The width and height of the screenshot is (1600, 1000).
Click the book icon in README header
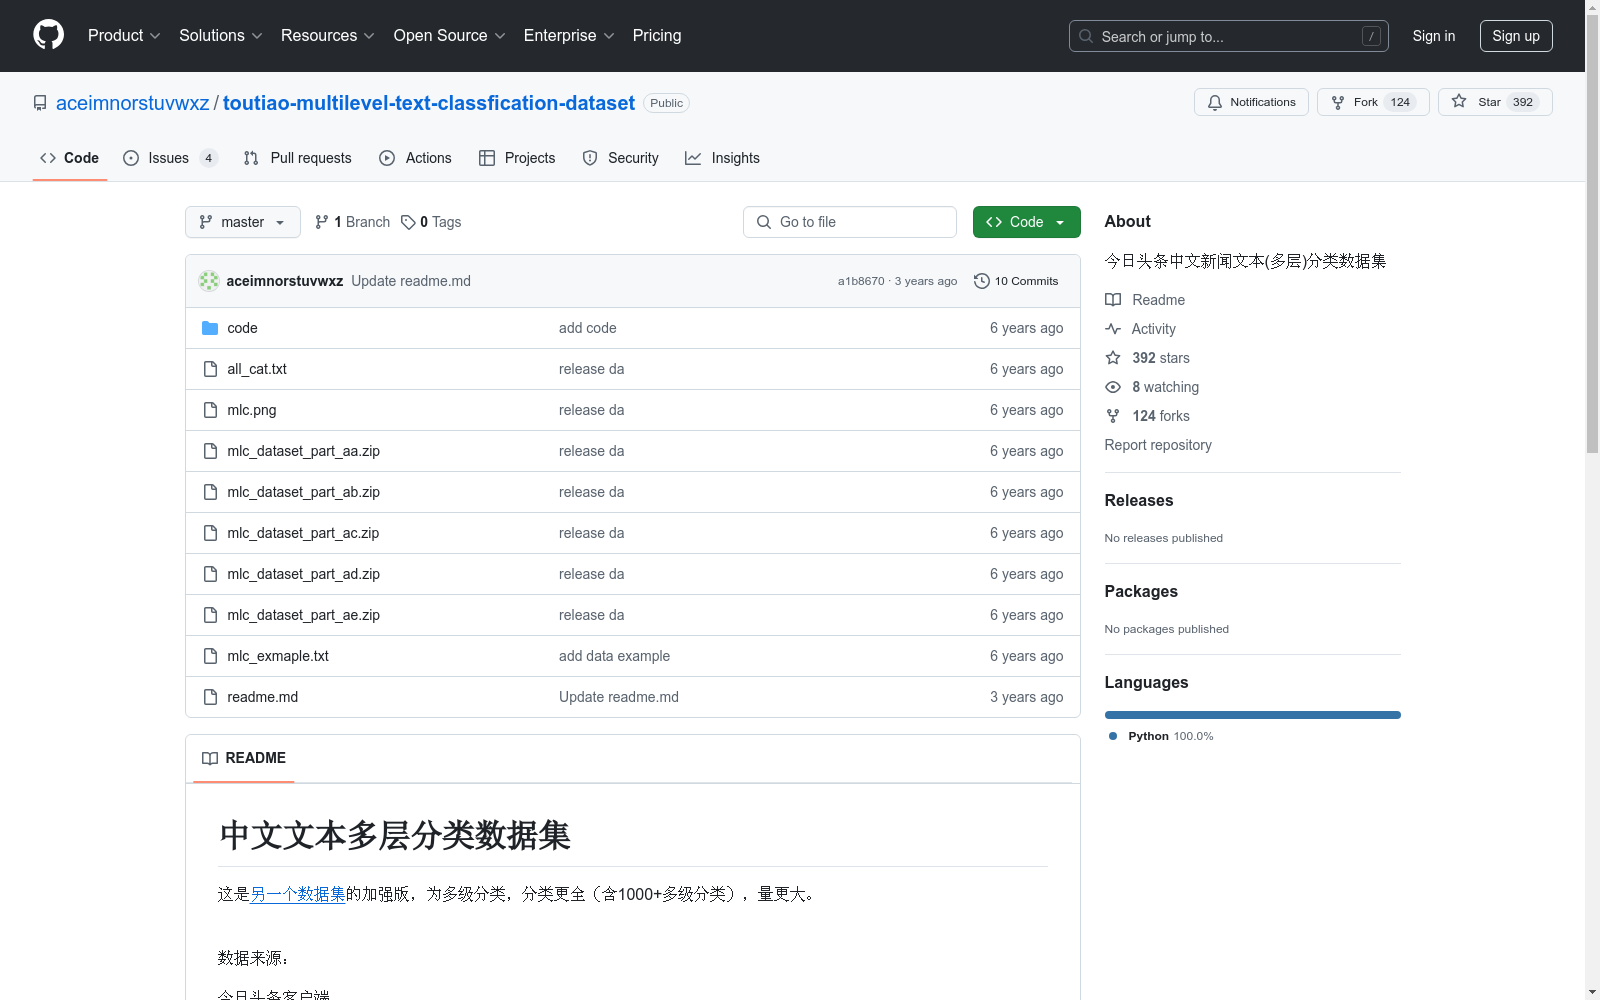(x=210, y=758)
